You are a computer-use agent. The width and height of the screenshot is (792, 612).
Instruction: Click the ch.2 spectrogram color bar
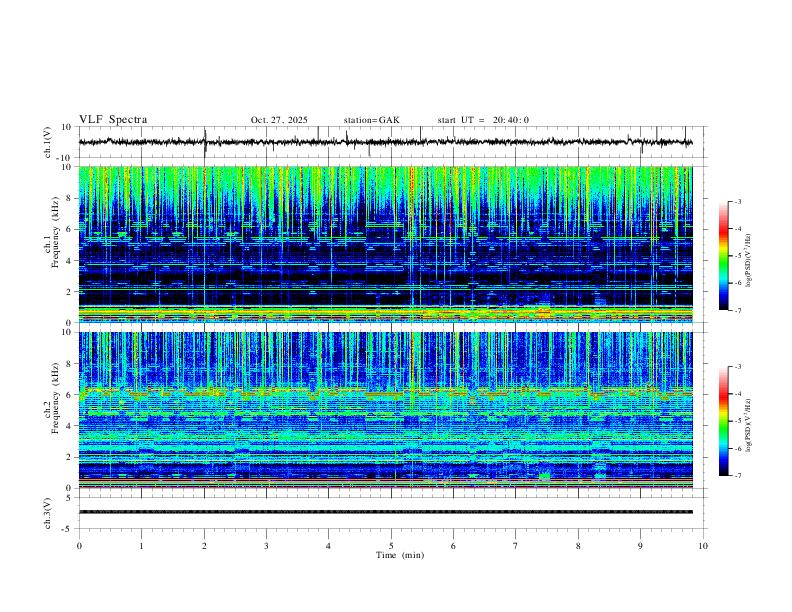tap(724, 421)
